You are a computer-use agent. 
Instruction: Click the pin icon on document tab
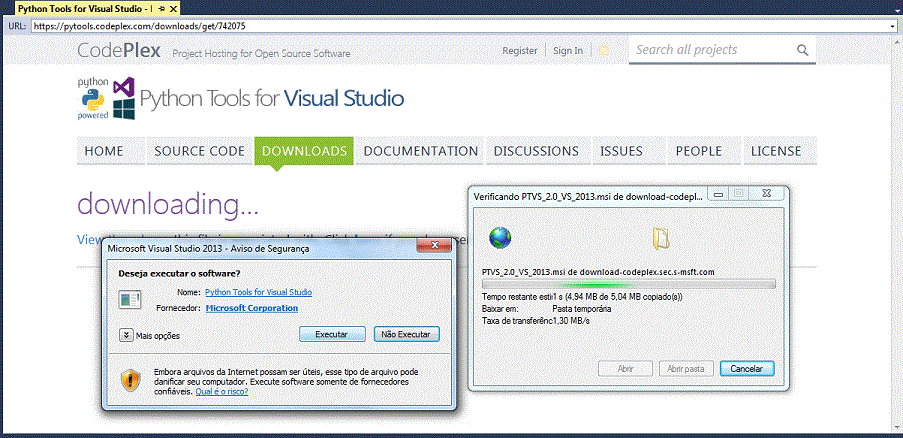[x=161, y=9]
